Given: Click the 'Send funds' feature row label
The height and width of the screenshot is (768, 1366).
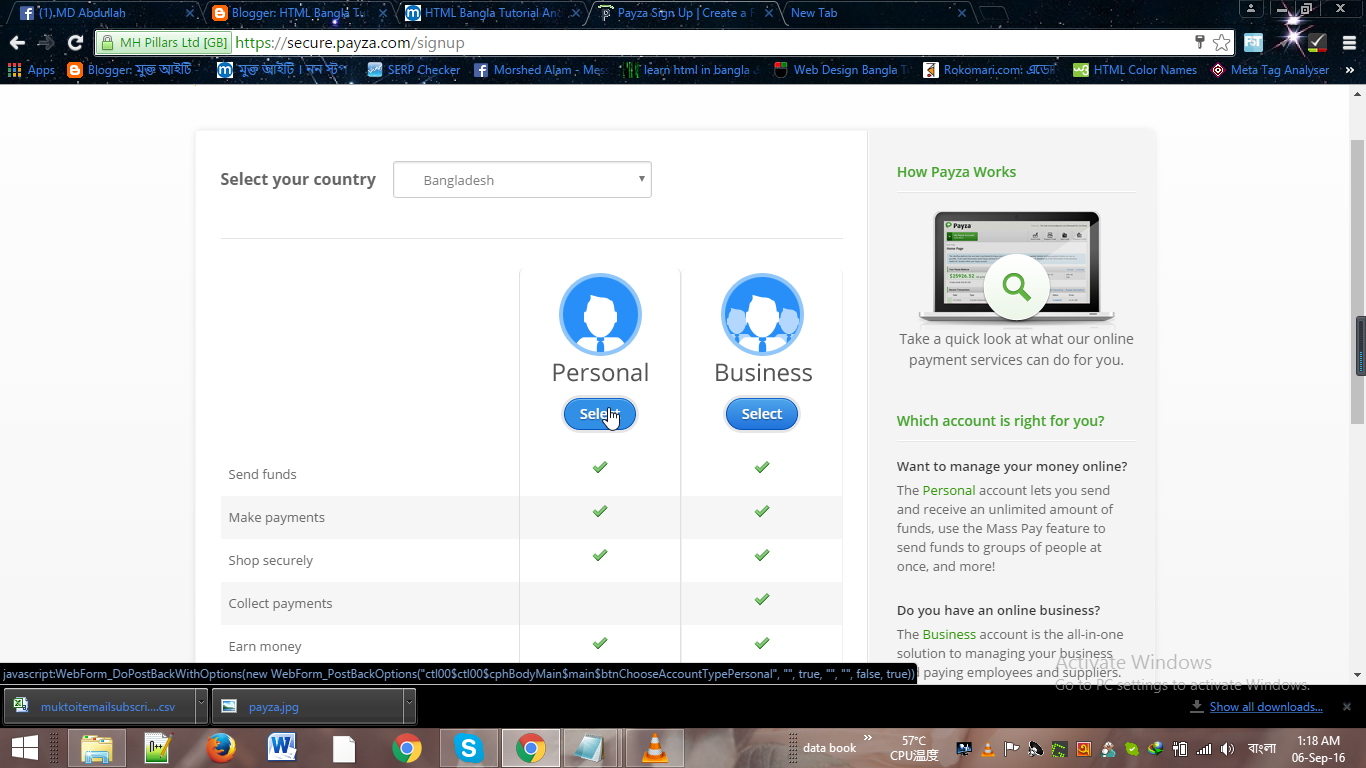Looking at the screenshot, I should coord(262,474).
